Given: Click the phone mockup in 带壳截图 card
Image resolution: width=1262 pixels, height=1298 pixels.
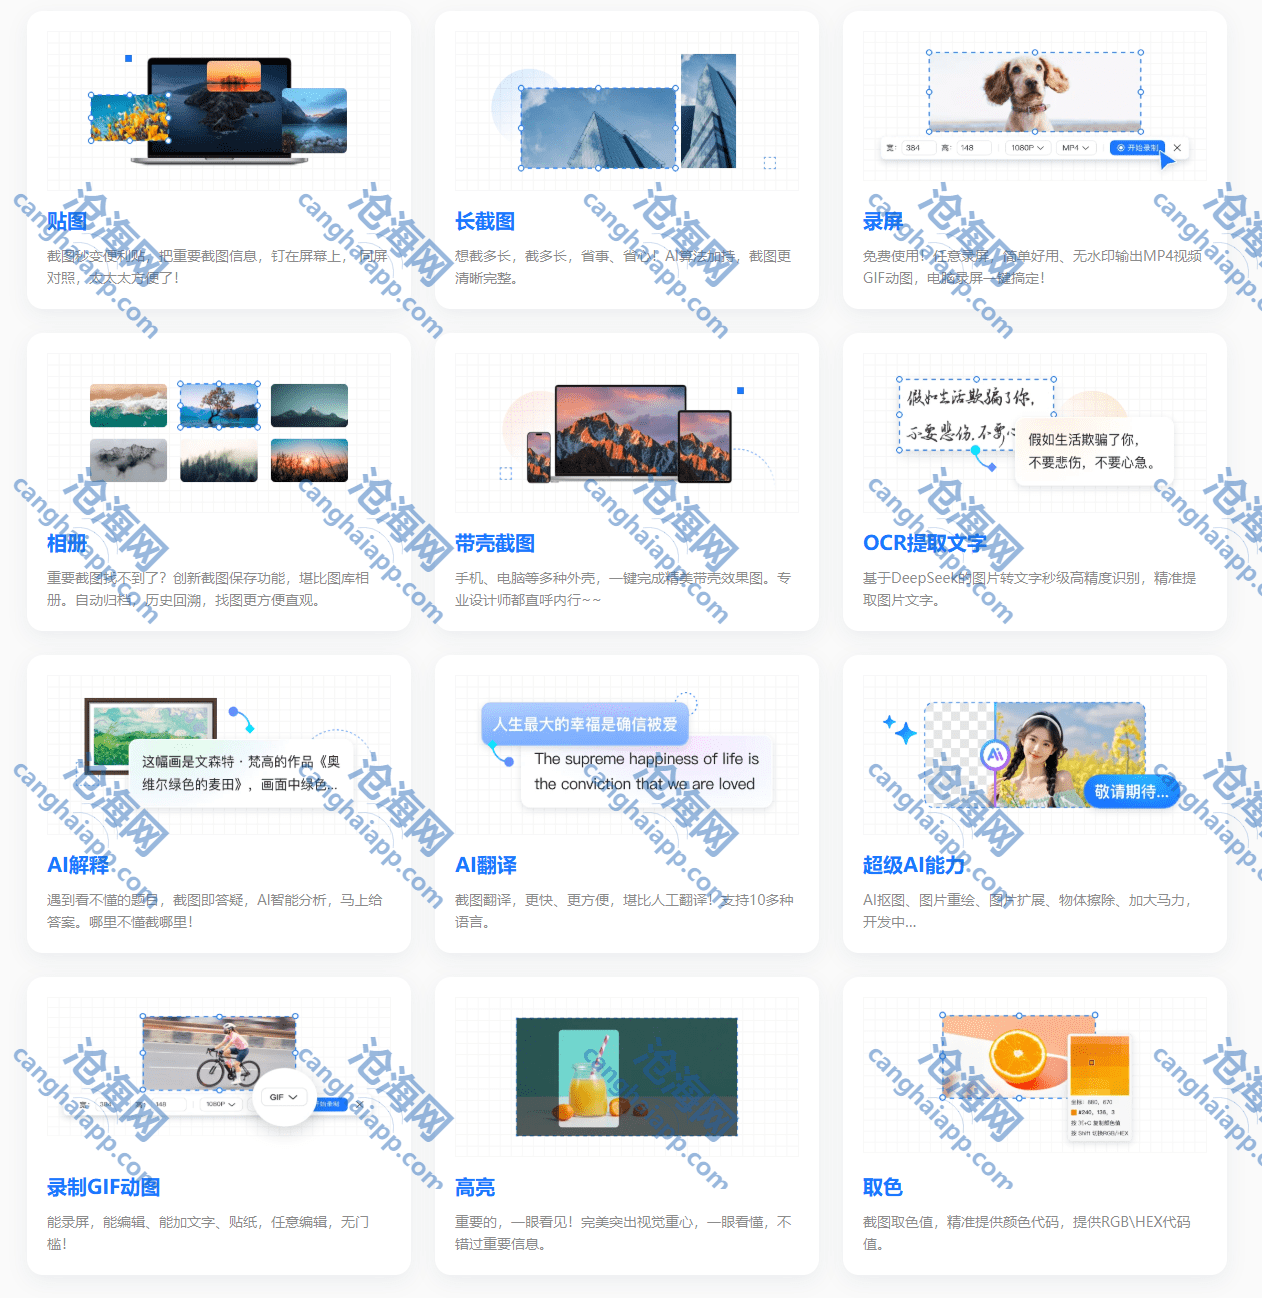Looking at the screenshot, I should [539, 456].
